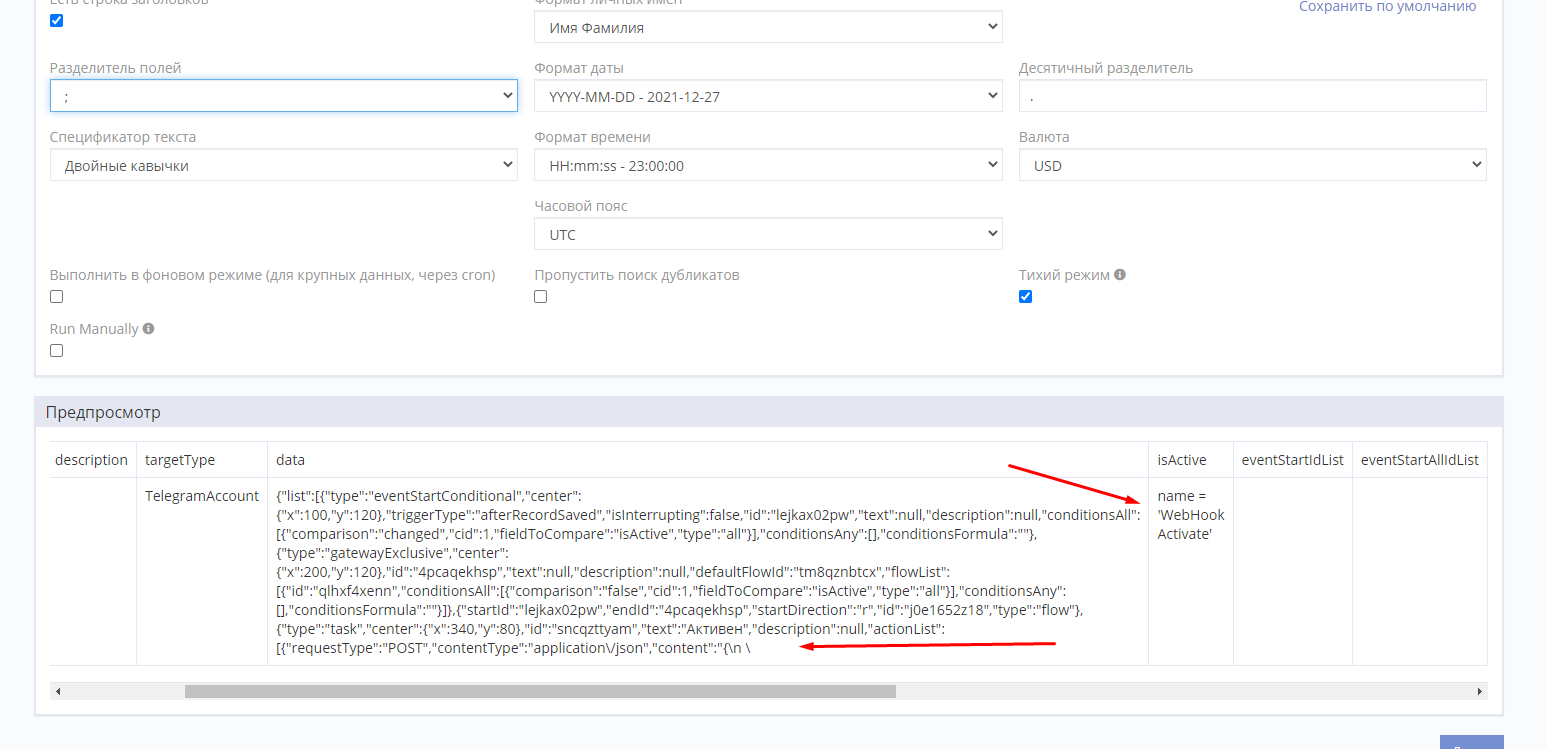The height and width of the screenshot is (749, 1547).
Task: Uncheck the header row checkbox at top
Action: [57, 21]
